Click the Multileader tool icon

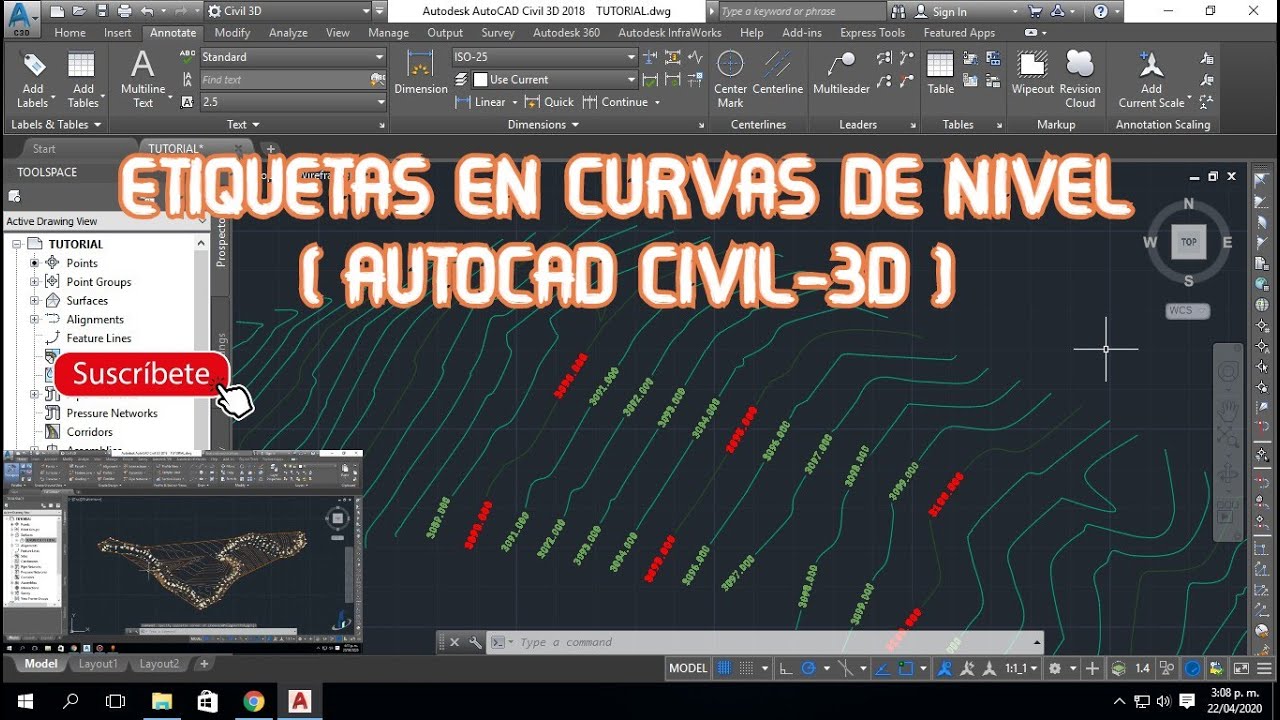coord(841,64)
